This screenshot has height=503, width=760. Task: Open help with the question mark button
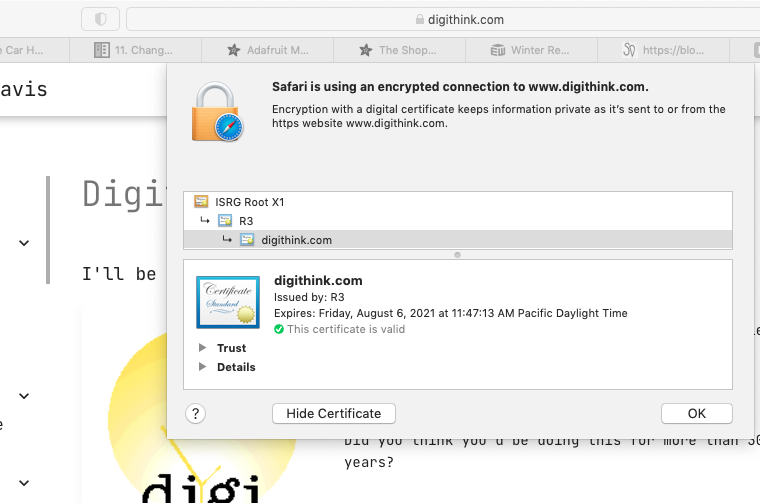[195, 414]
